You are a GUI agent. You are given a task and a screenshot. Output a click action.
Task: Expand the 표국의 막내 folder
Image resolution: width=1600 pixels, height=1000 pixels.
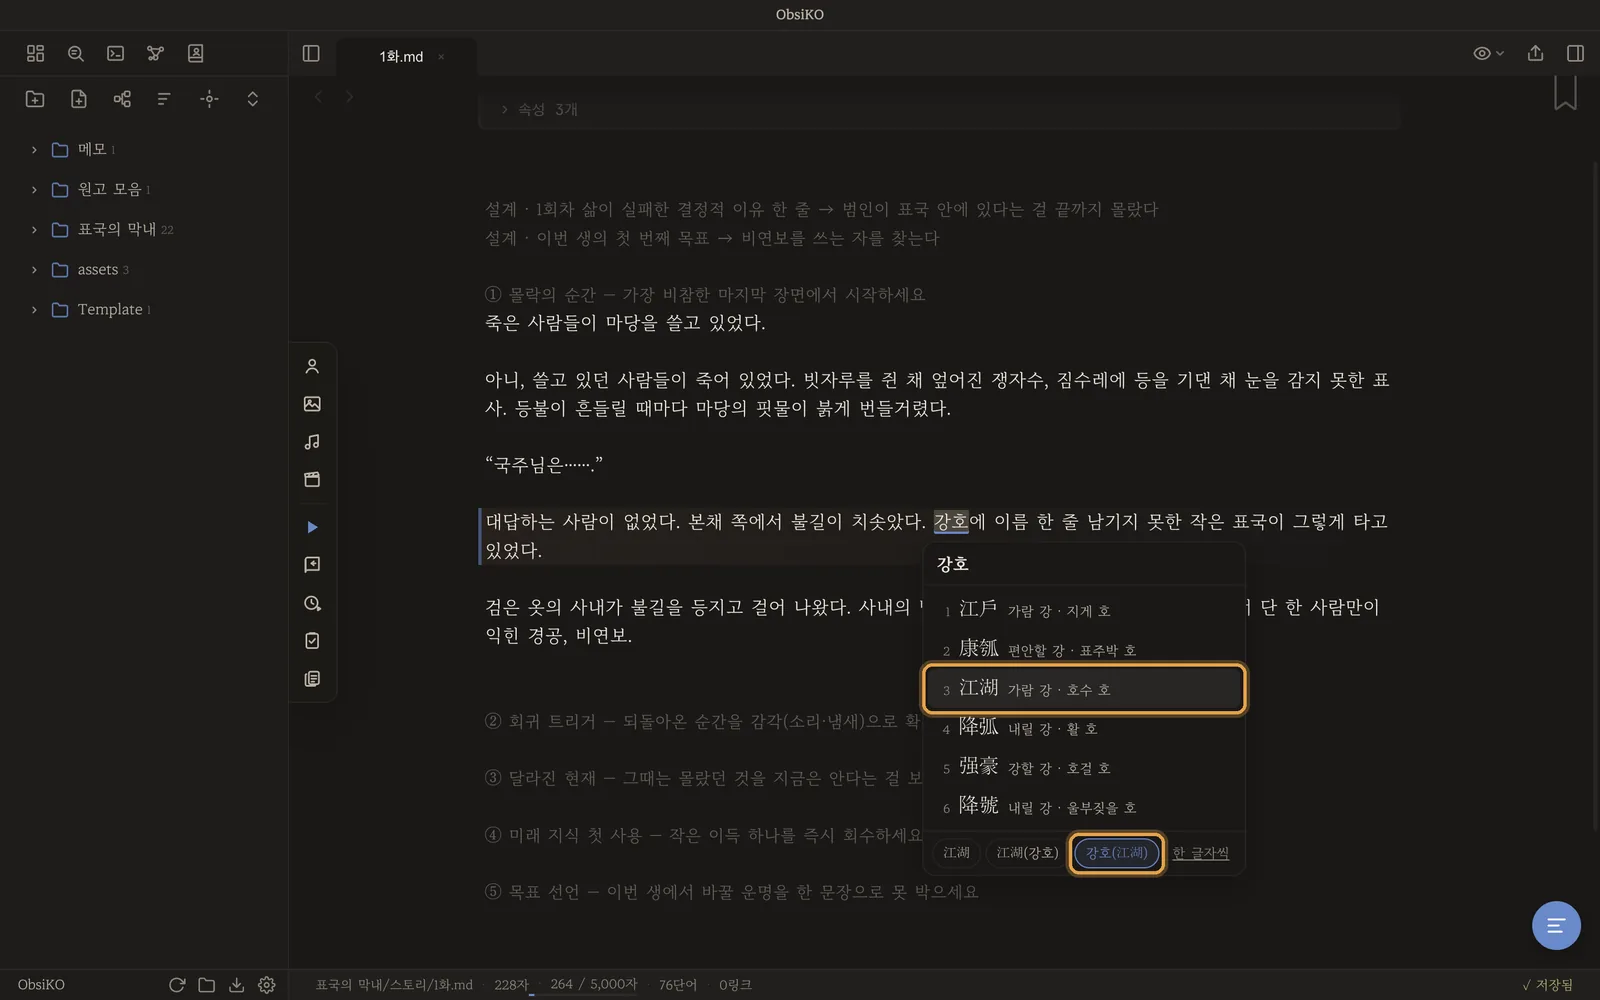pos(34,229)
